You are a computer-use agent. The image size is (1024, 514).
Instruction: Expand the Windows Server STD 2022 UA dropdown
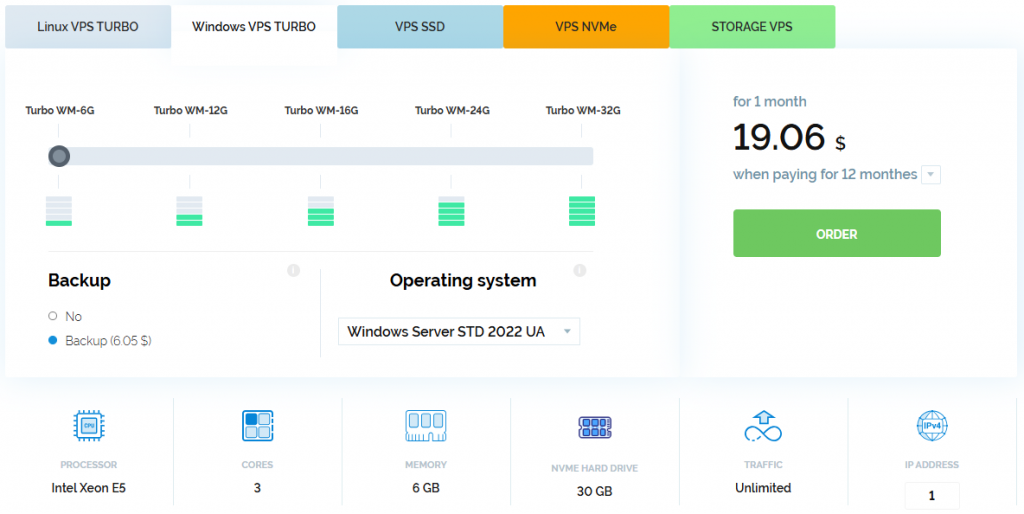coord(458,331)
